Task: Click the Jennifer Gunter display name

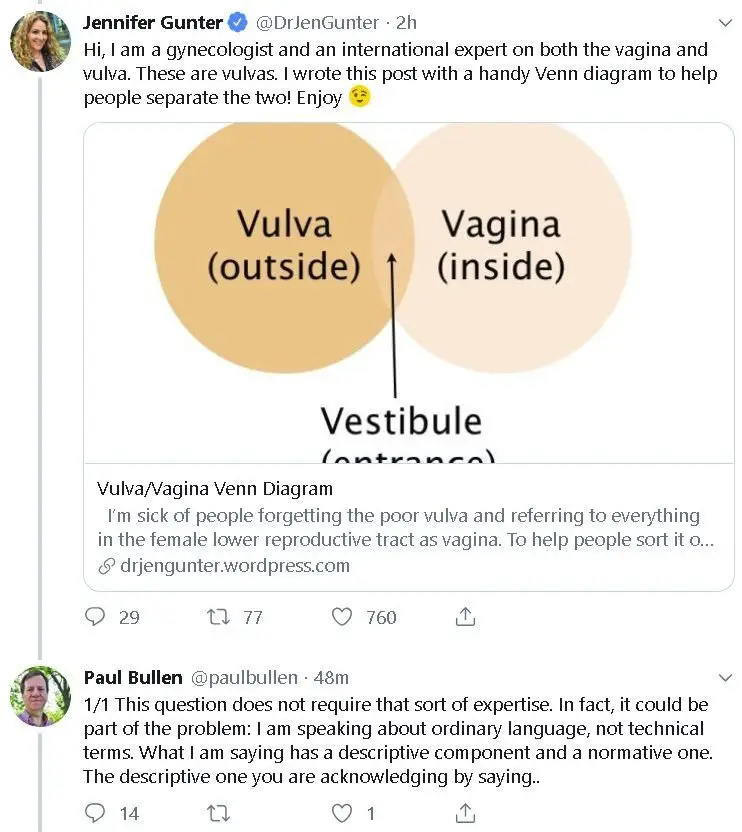Action: click(153, 23)
